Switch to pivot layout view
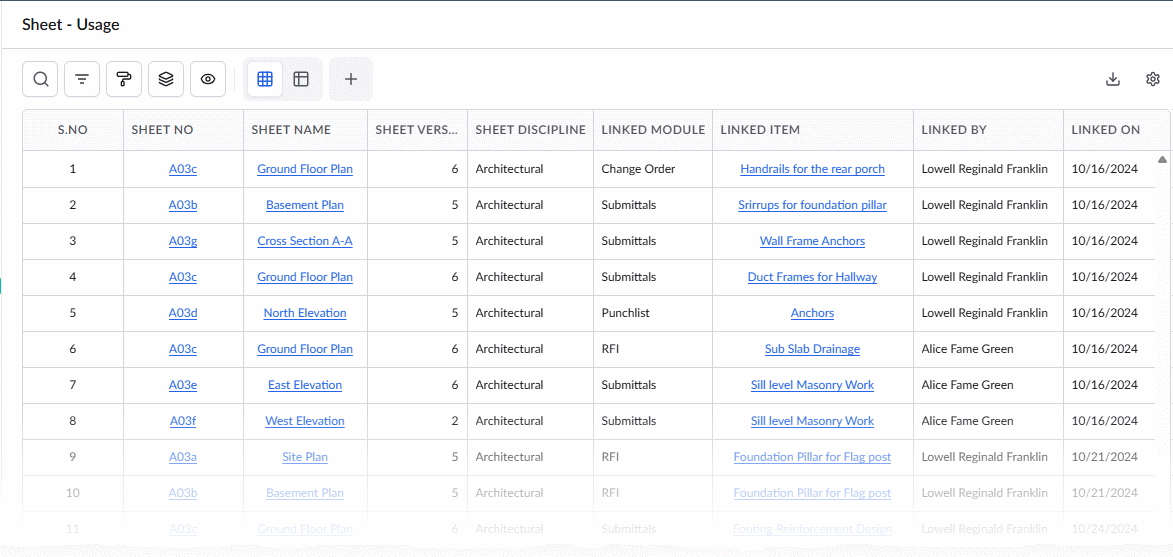Viewport: 1173px width, 557px height. coord(301,79)
